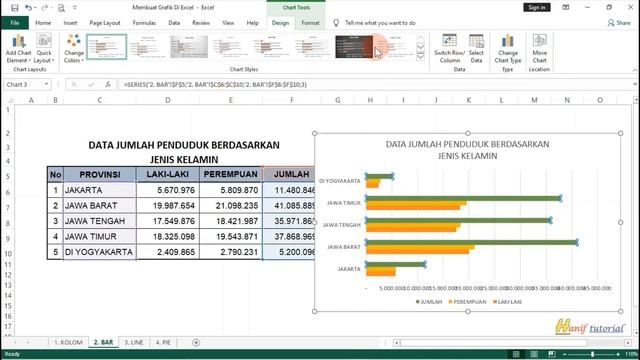Click the LAKI-LAKI legend entry

click(x=507, y=302)
